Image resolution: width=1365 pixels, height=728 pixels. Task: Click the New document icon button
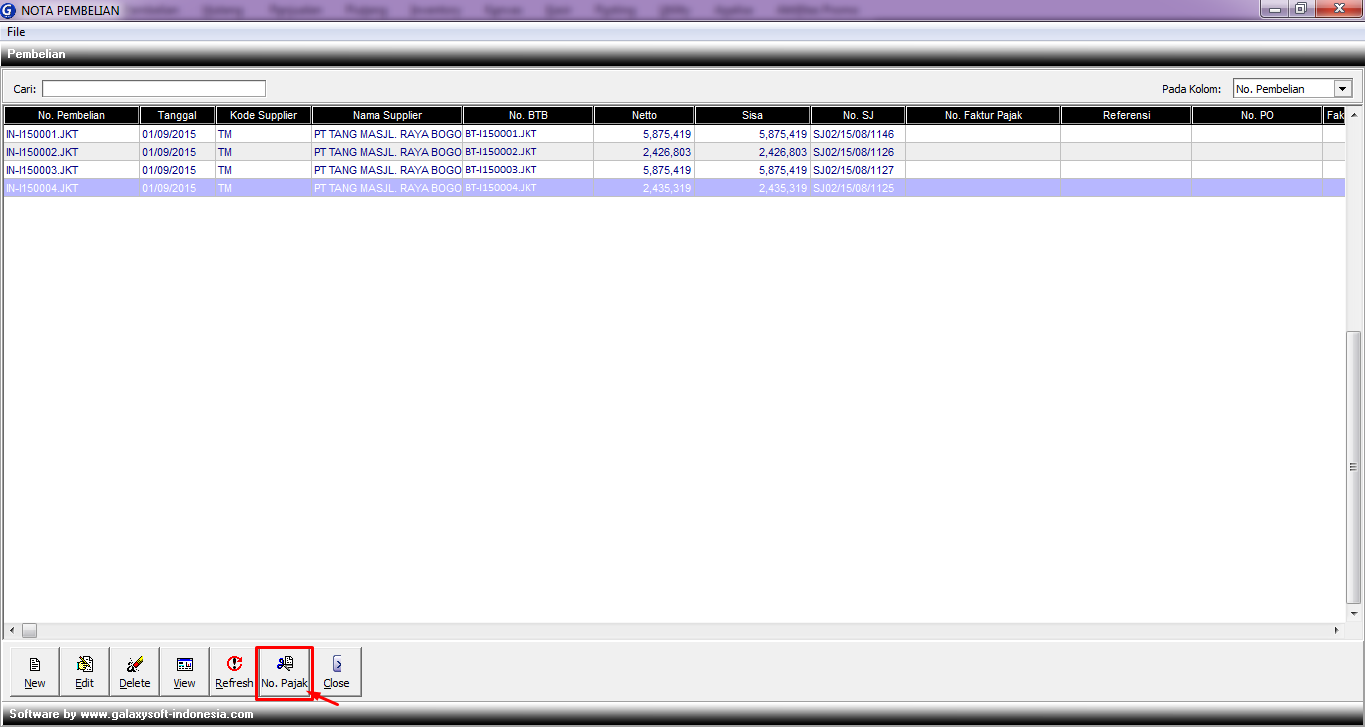click(x=35, y=671)
